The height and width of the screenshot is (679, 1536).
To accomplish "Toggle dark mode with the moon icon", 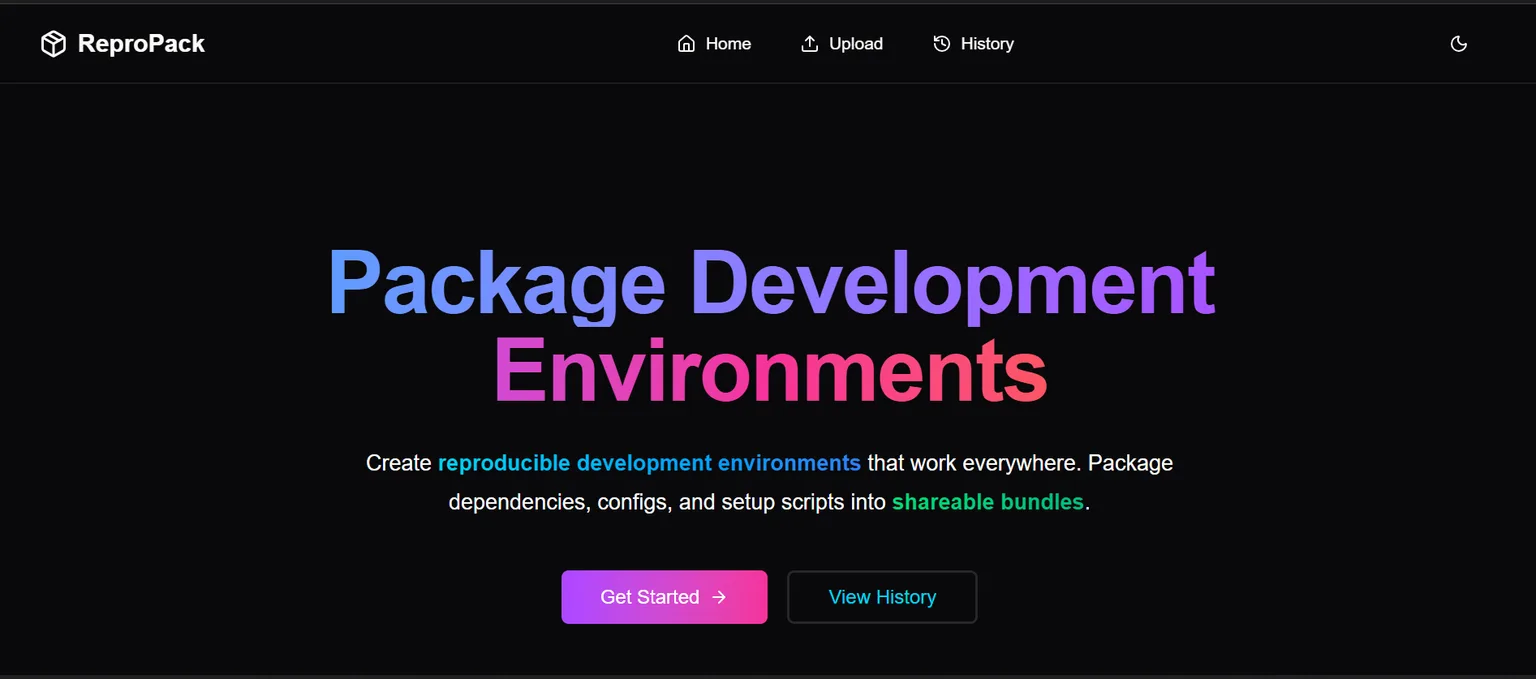I will click(x=1459, y=44).
